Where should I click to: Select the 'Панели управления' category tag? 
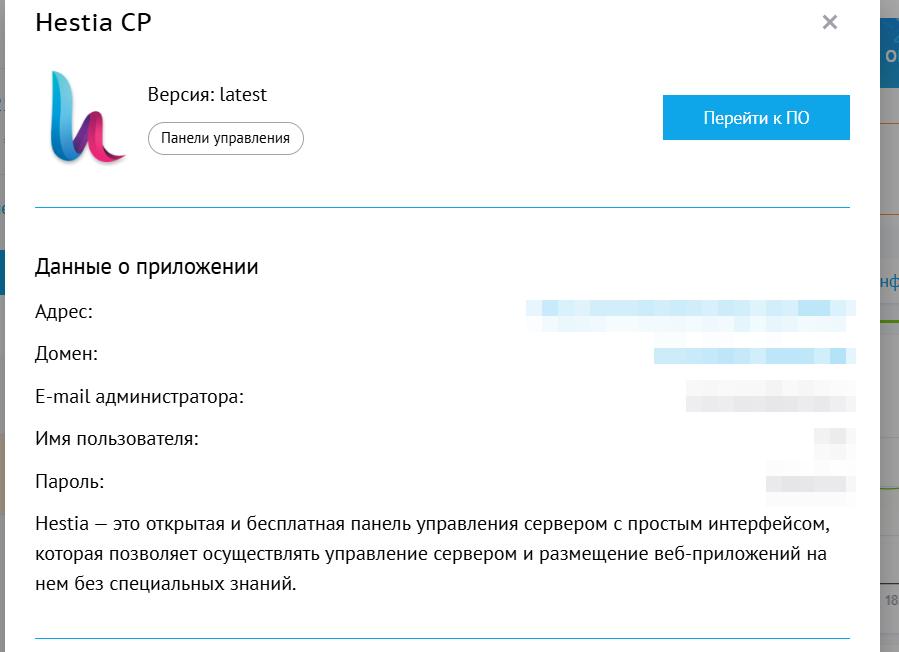[225, 138]
